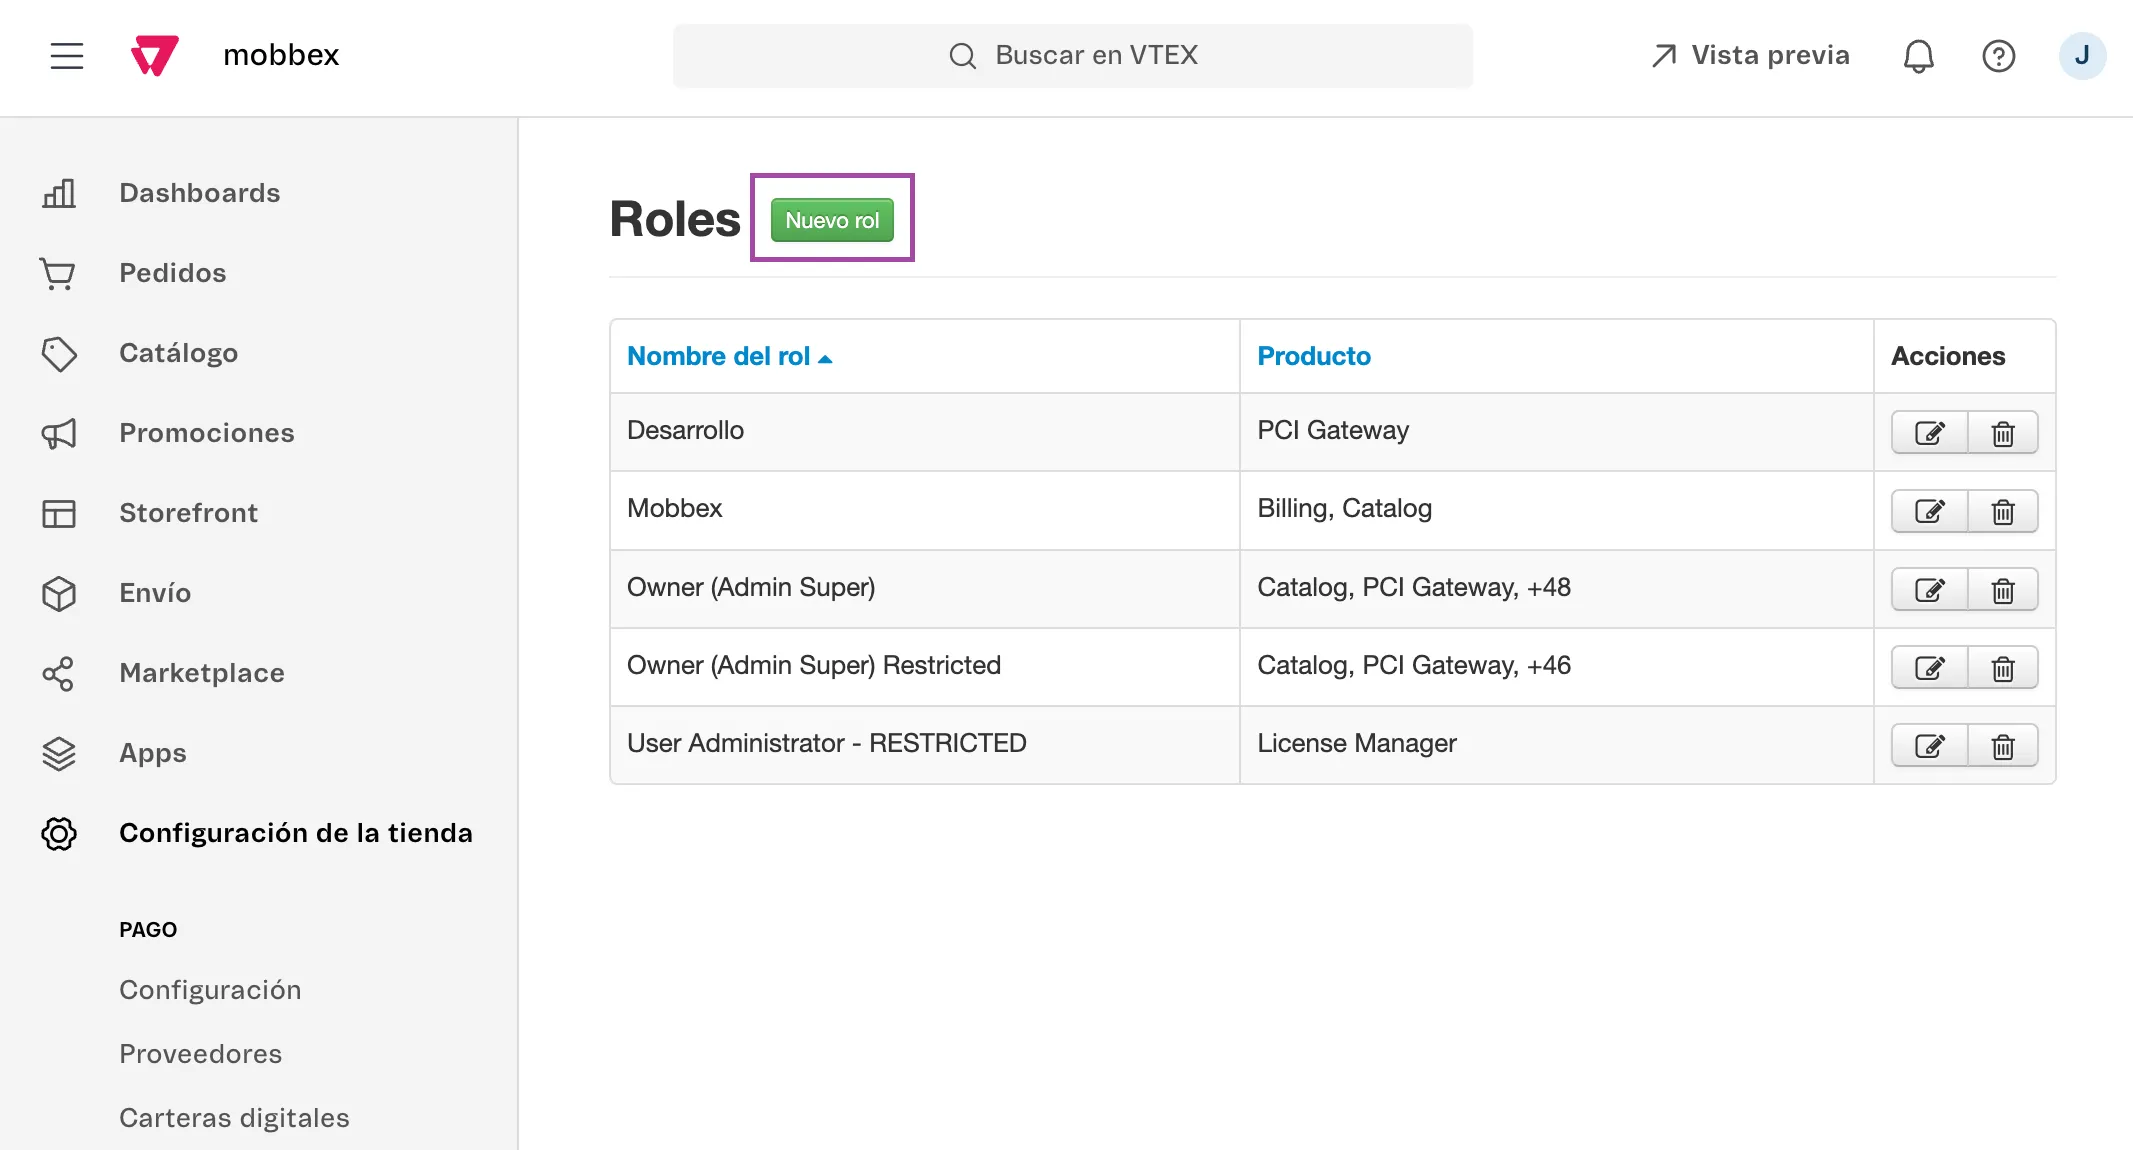Focus the Buscar en VTEX search field
Image resolution: width=2133 pixels, height=1150 pixels.
(x=1072, y=56)
